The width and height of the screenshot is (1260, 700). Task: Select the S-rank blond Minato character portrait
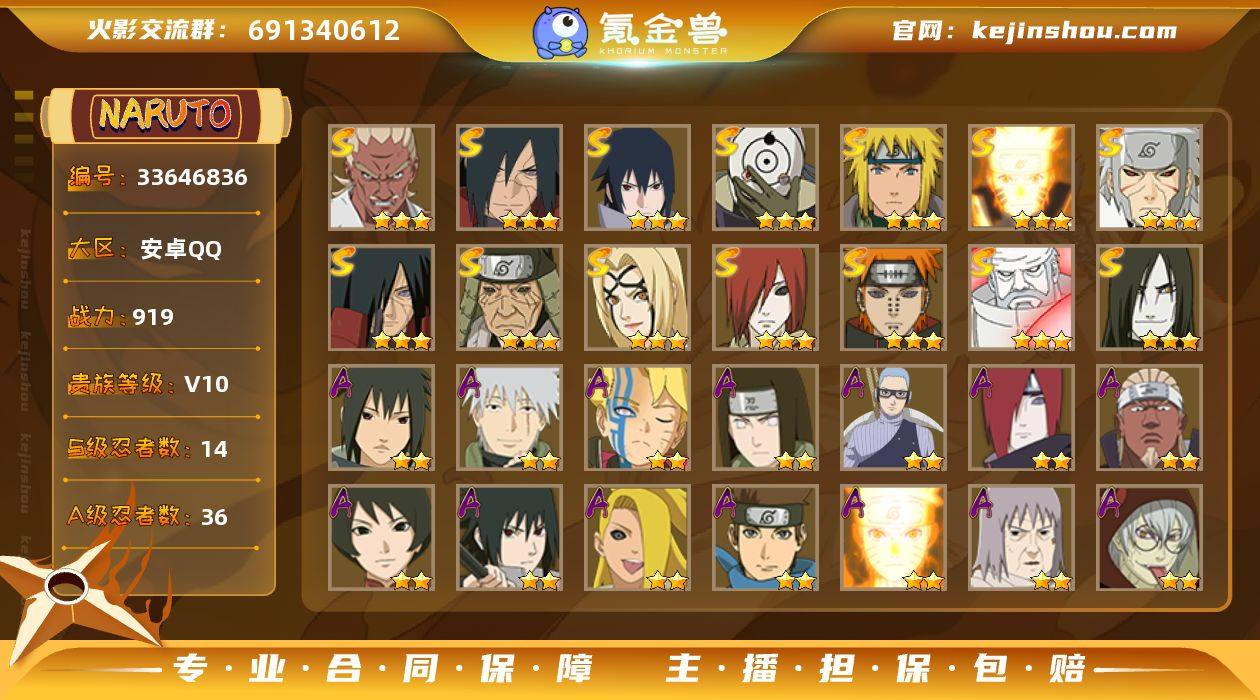click(893, 178)
